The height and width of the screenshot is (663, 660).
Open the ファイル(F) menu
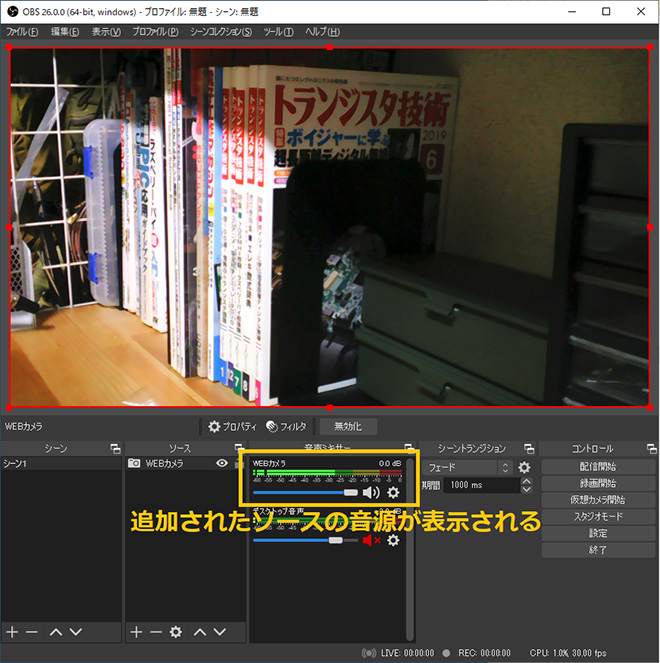pyautogui.click(x=22, y=32)
